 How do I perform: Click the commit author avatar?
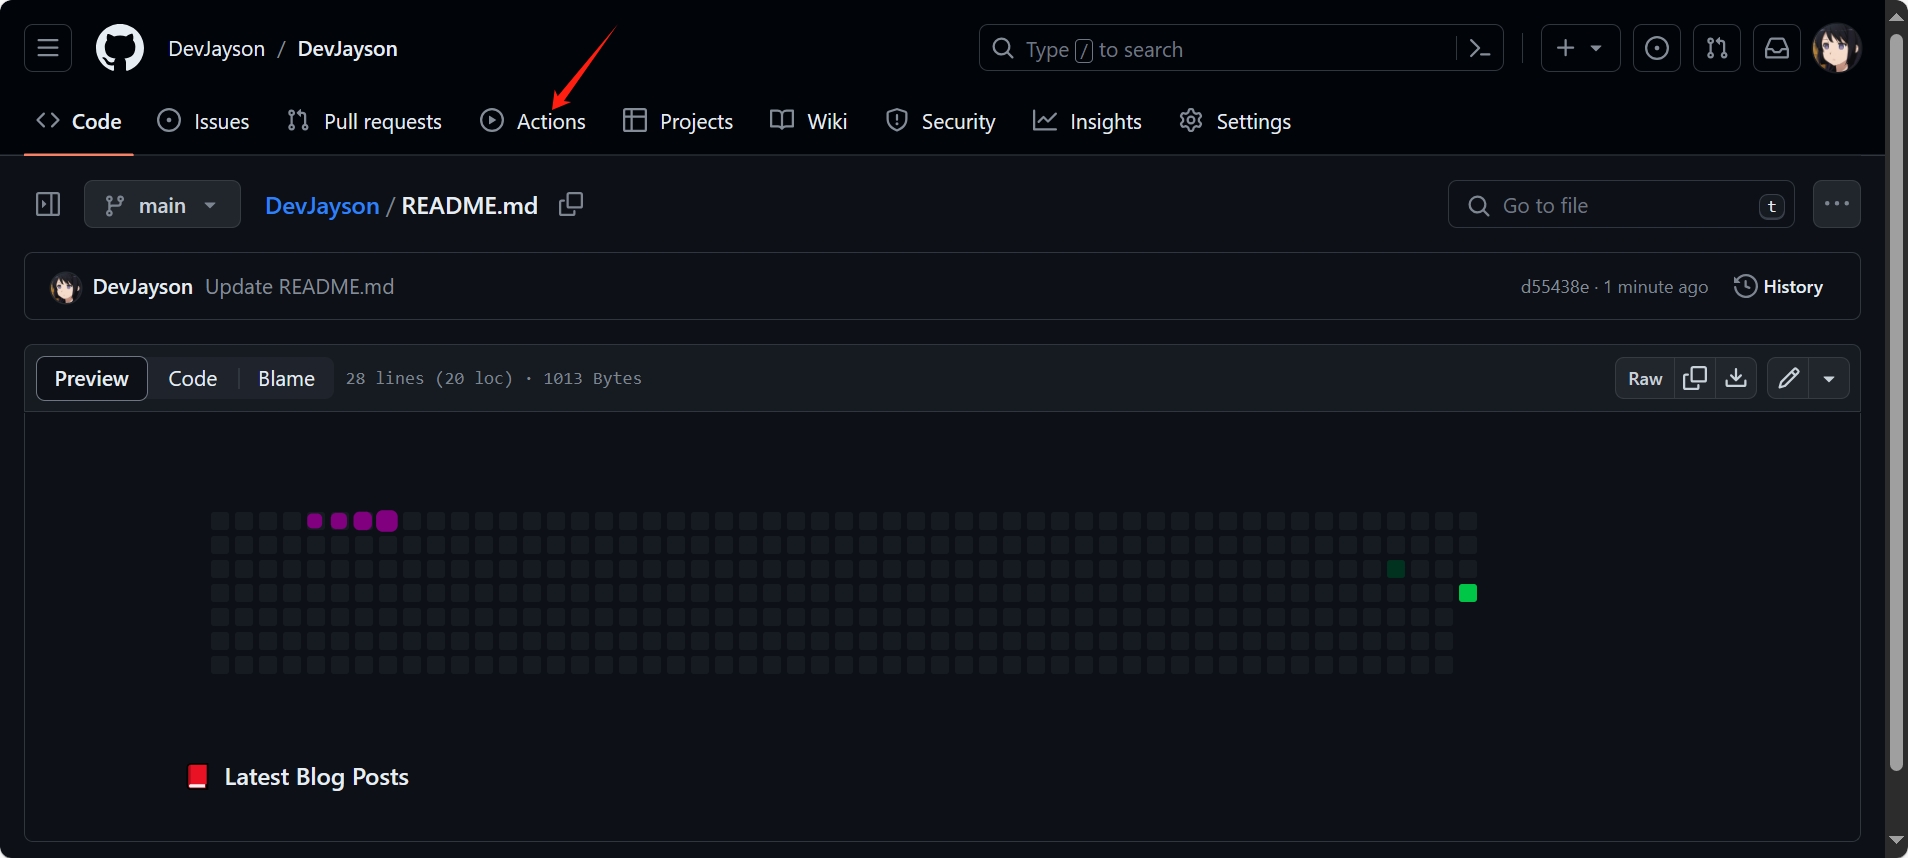click(x=66, y=287)
